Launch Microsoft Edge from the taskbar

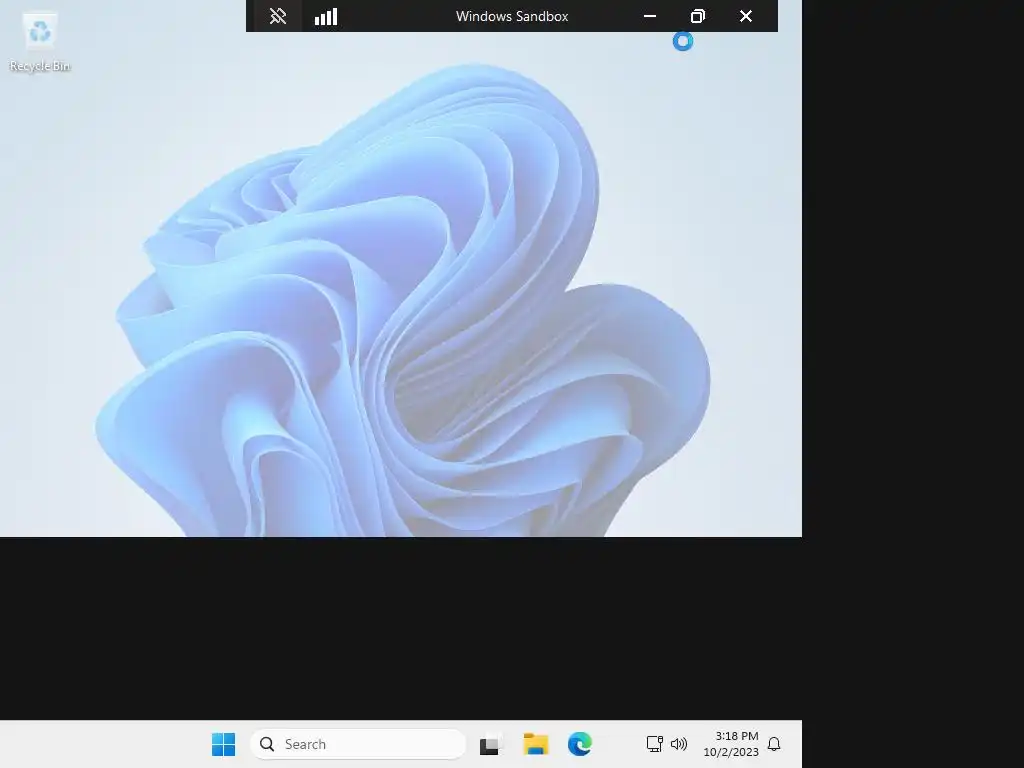click(580, 744)
